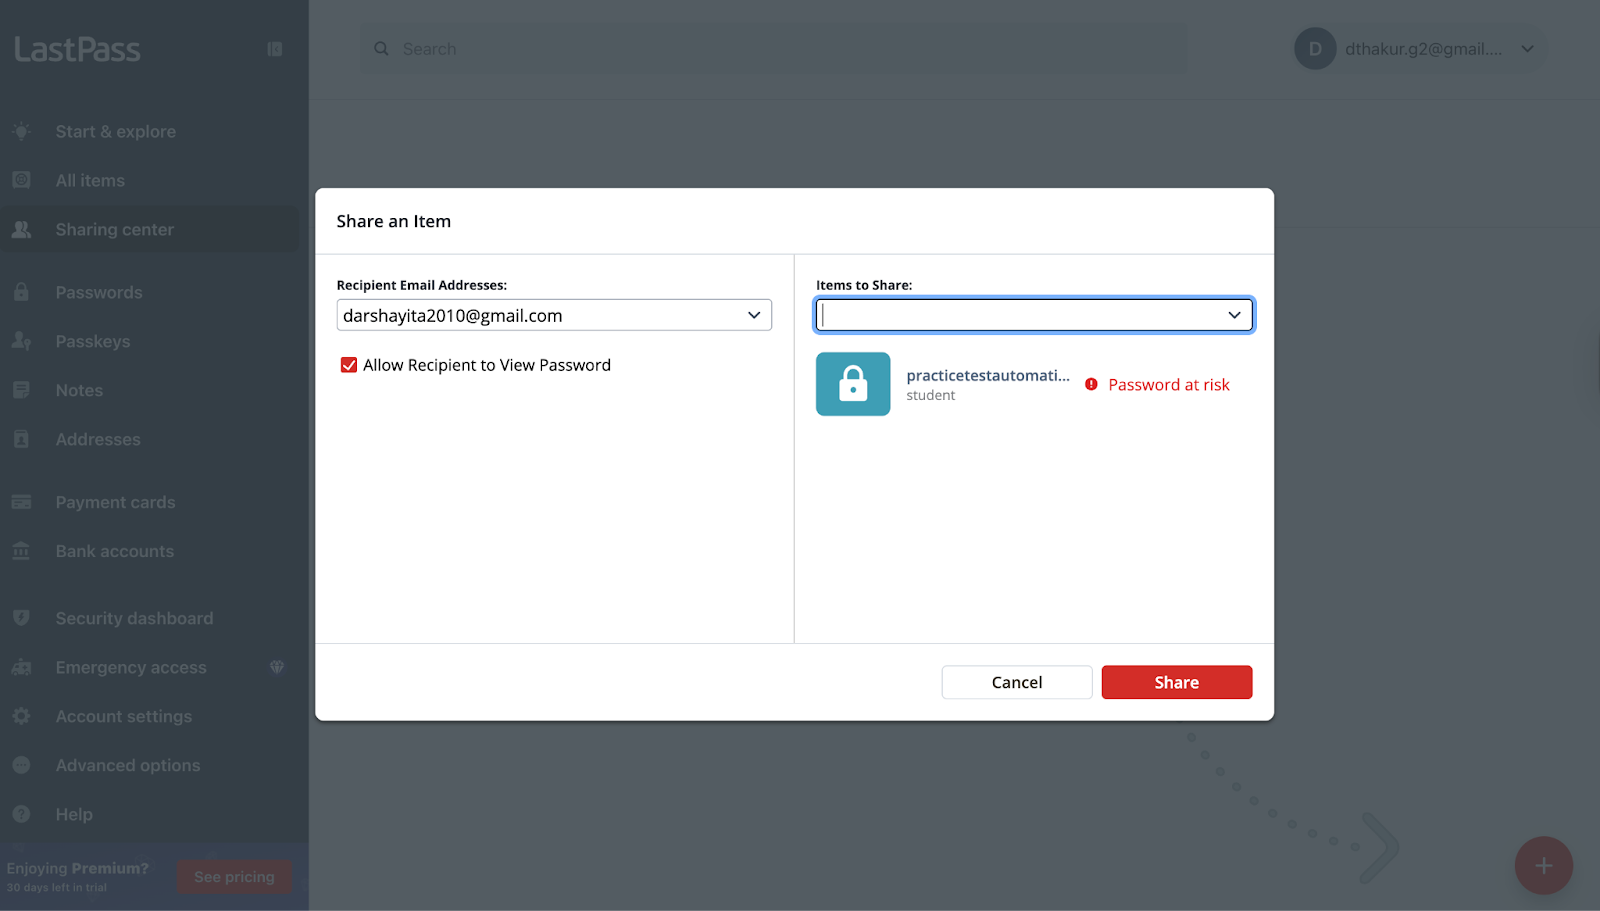Click the LastPass logo
Screen dimensions: 1600x911
[77, 49]
